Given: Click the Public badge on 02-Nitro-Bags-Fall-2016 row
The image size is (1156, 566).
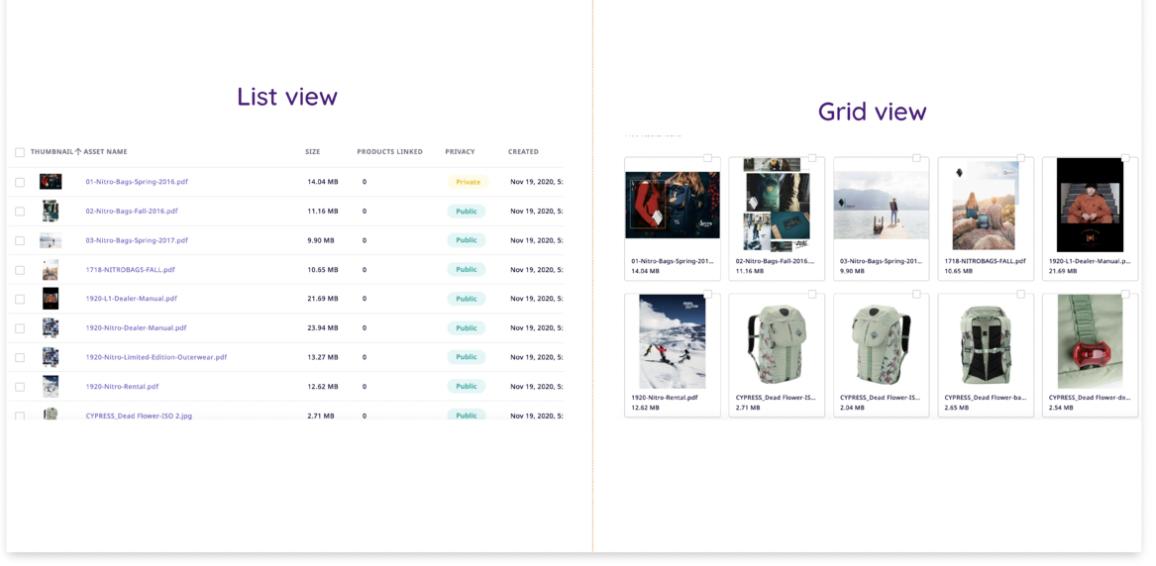Looking at the screenshot, I should click(x=467, y=212).
